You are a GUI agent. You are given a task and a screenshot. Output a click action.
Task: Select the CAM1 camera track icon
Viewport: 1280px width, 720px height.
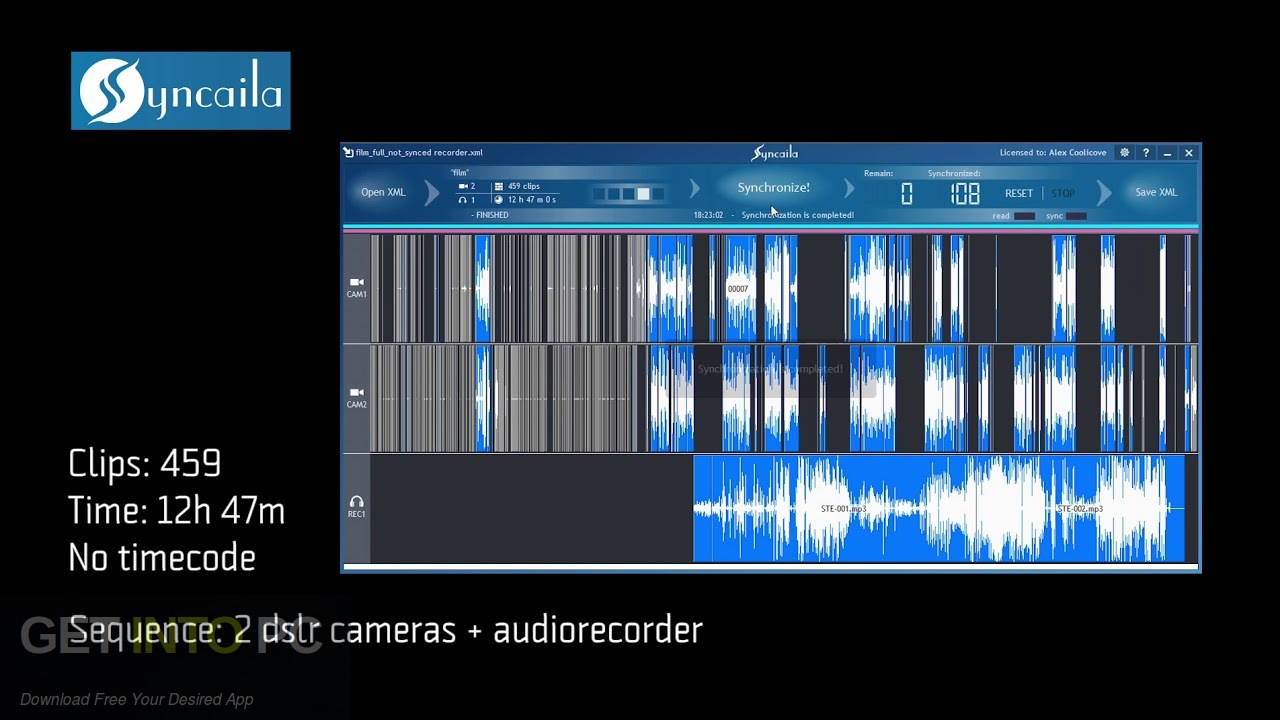point(356,283)
